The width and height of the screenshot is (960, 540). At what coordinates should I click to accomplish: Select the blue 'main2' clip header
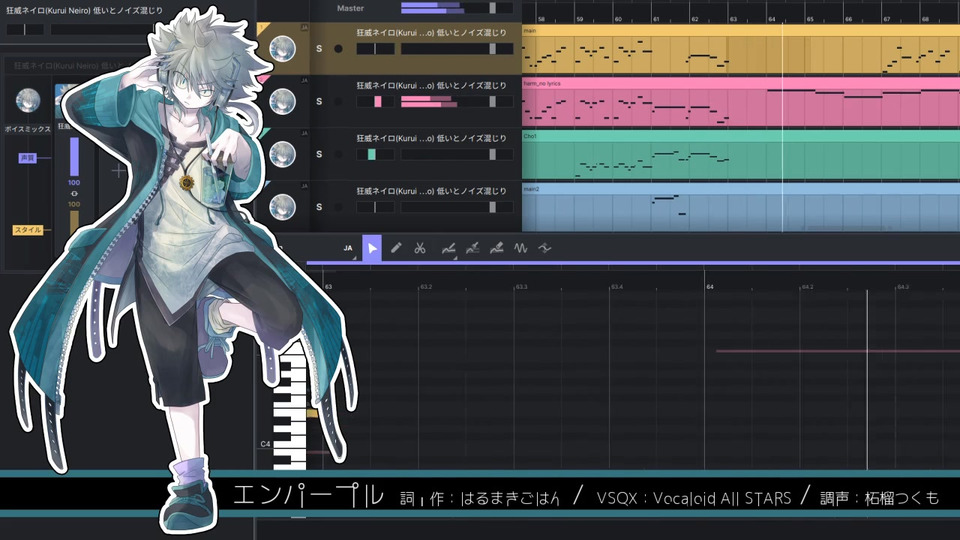pyautogui.click(x=741, y=189)
